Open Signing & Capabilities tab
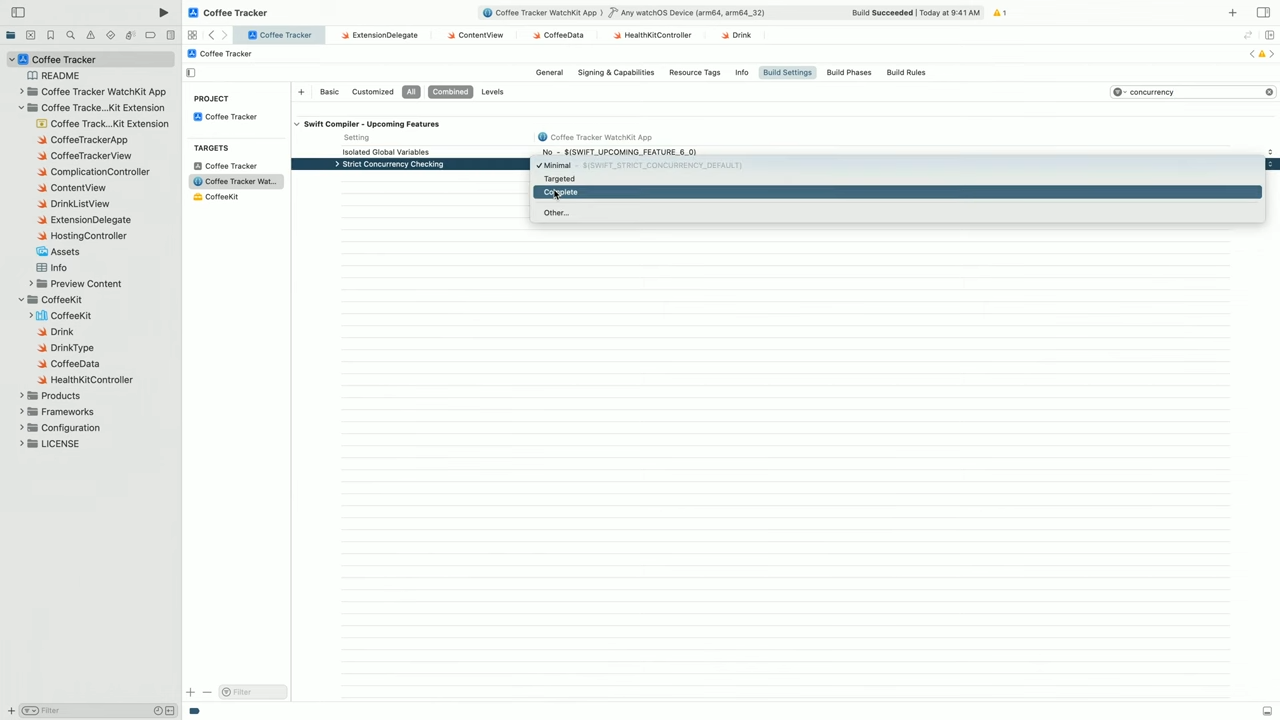The width and height of the screenshot is (1280, 720). point(616,72)
